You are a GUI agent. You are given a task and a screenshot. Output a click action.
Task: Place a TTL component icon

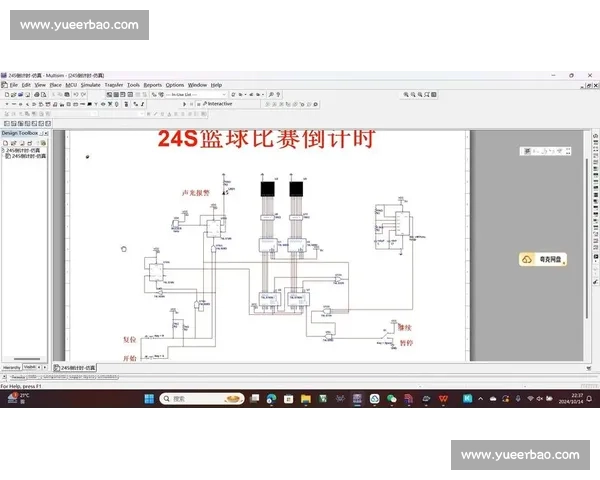[x=41, y=104]
